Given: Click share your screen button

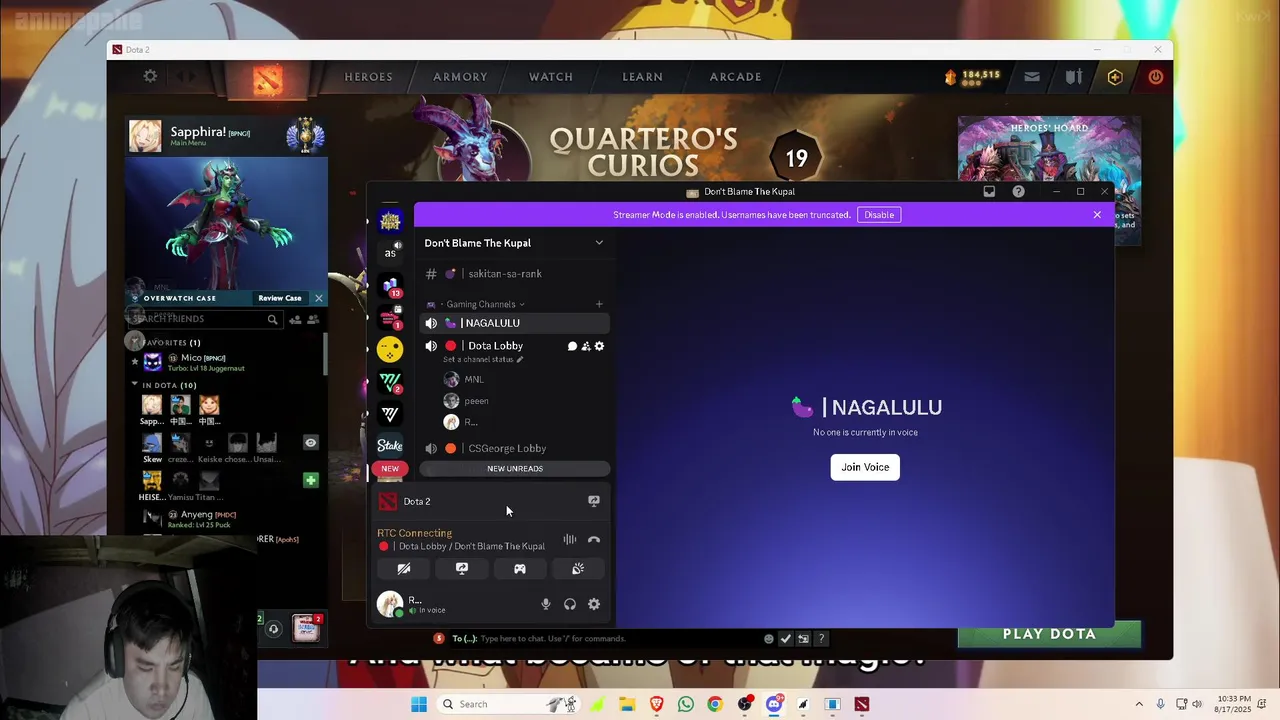Looking at the screenshot, I should [x=462, y=569].
